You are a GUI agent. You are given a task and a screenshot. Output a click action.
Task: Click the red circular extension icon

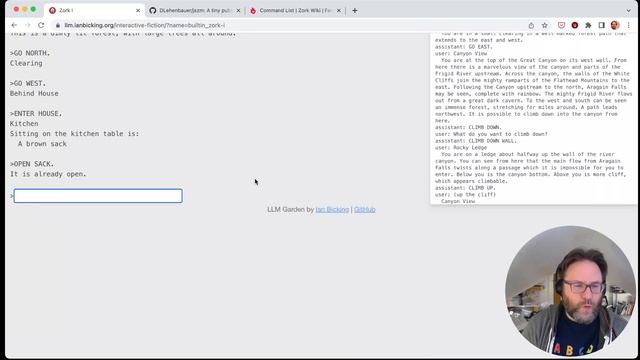pos(575,25)
